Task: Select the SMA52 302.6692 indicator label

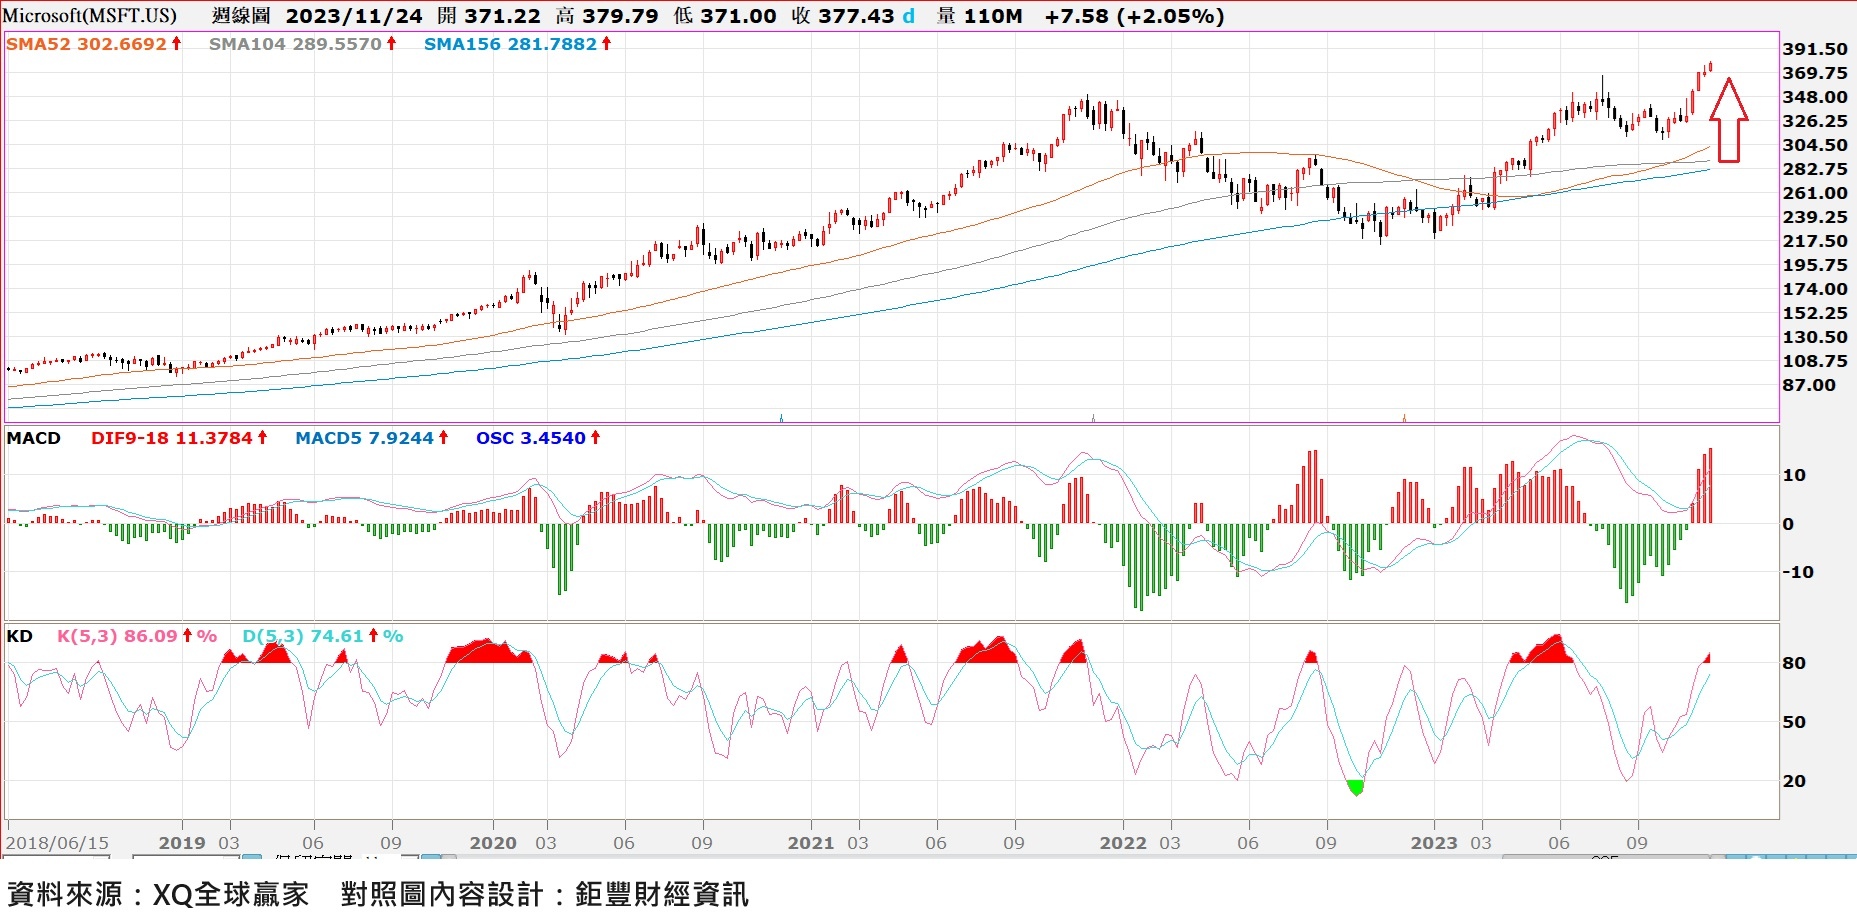Action: point(86,44)
